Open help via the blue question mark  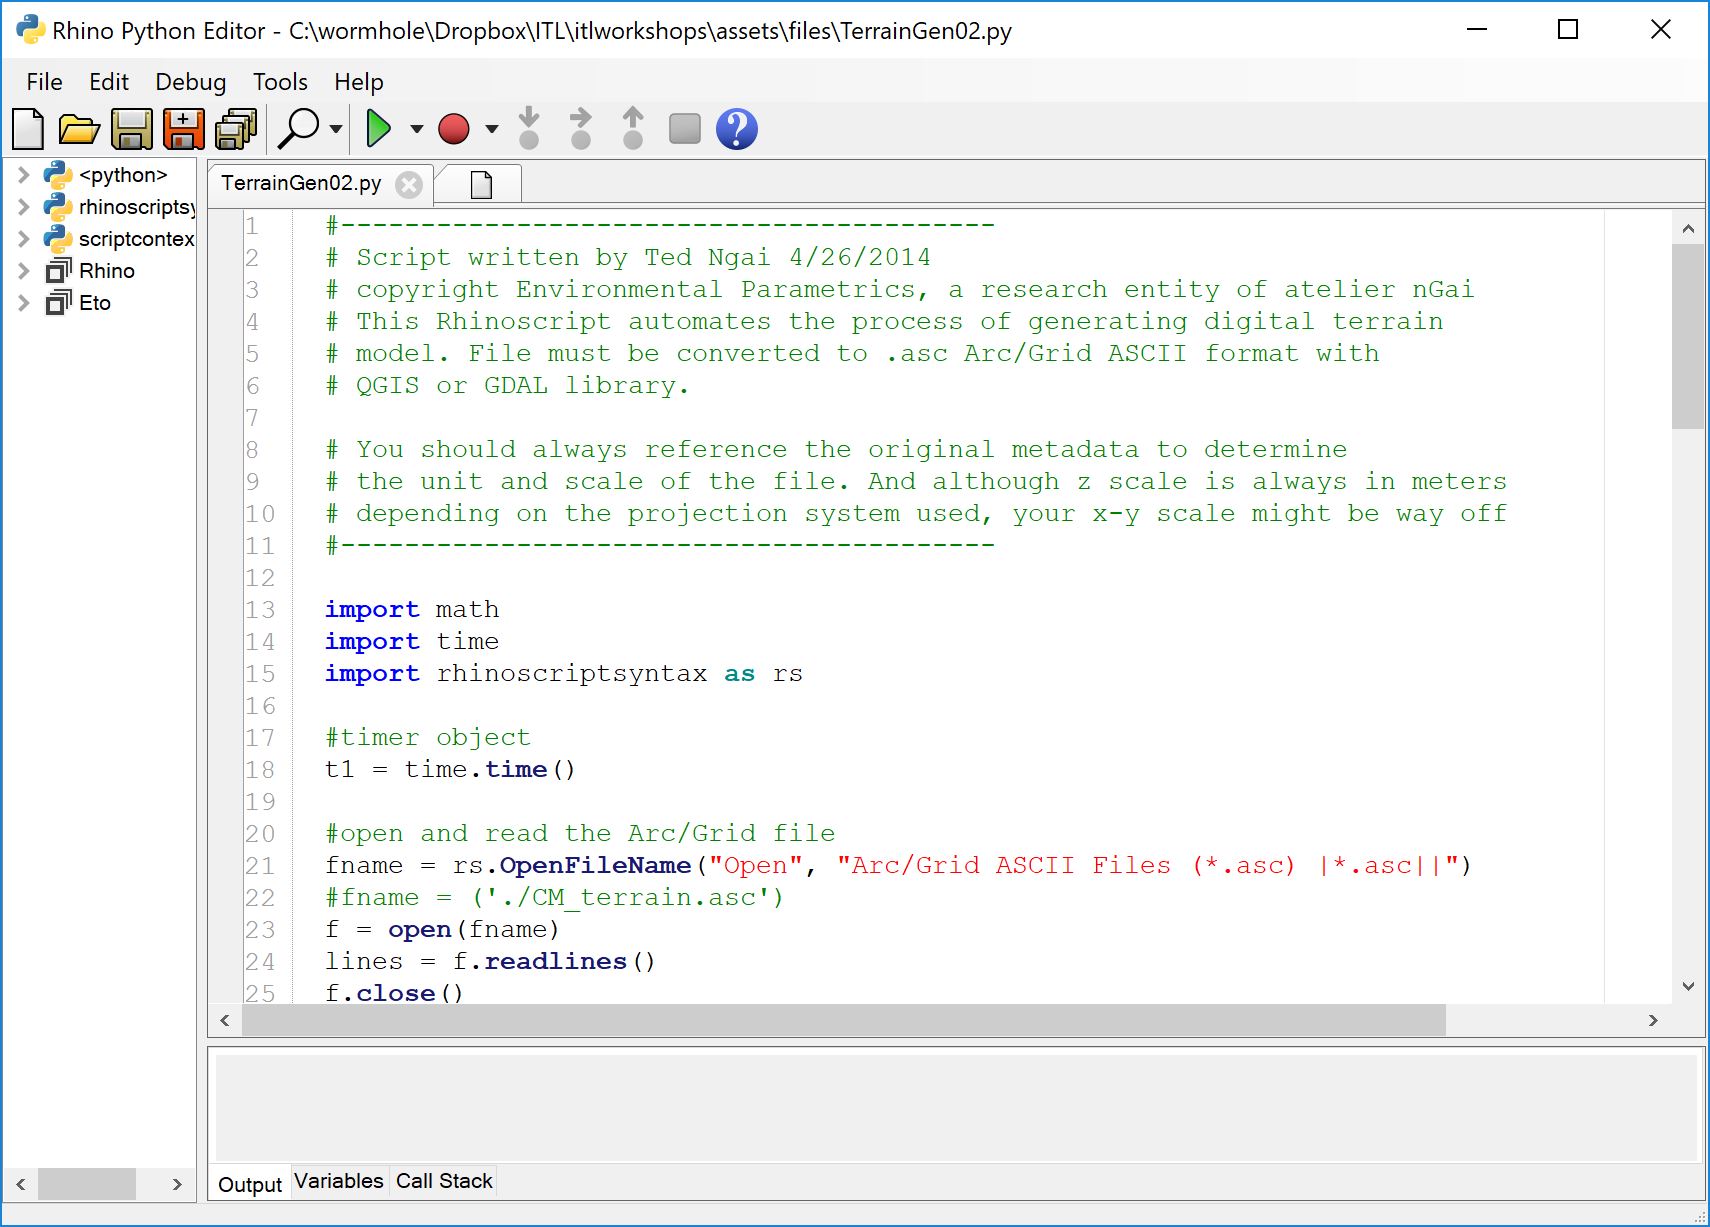[737, 129]
